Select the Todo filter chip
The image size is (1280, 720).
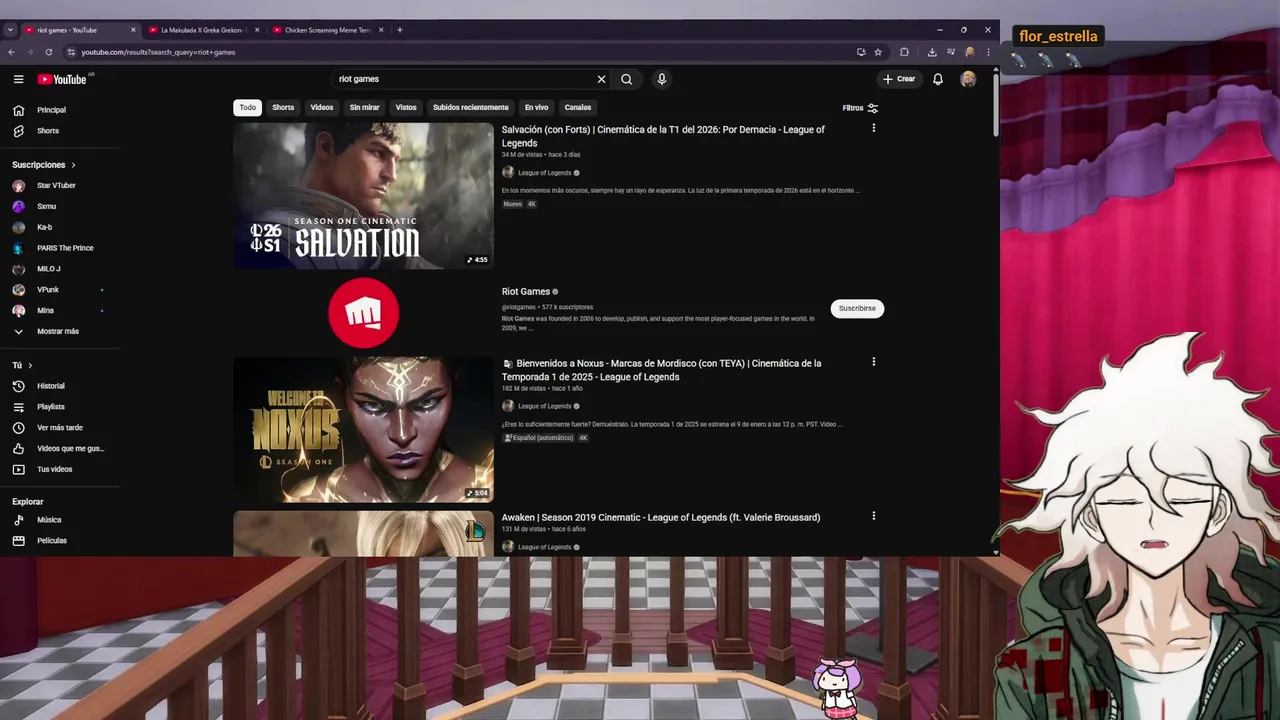(x=247, y=108)
